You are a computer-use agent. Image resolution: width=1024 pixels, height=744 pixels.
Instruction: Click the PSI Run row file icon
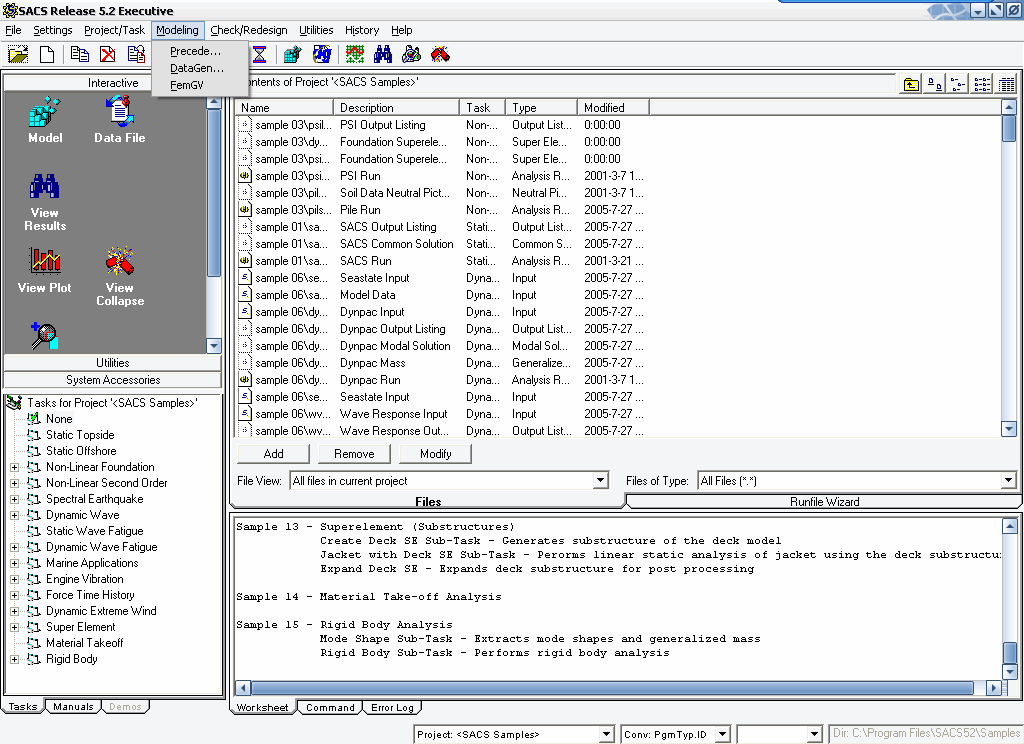(244, 176)
